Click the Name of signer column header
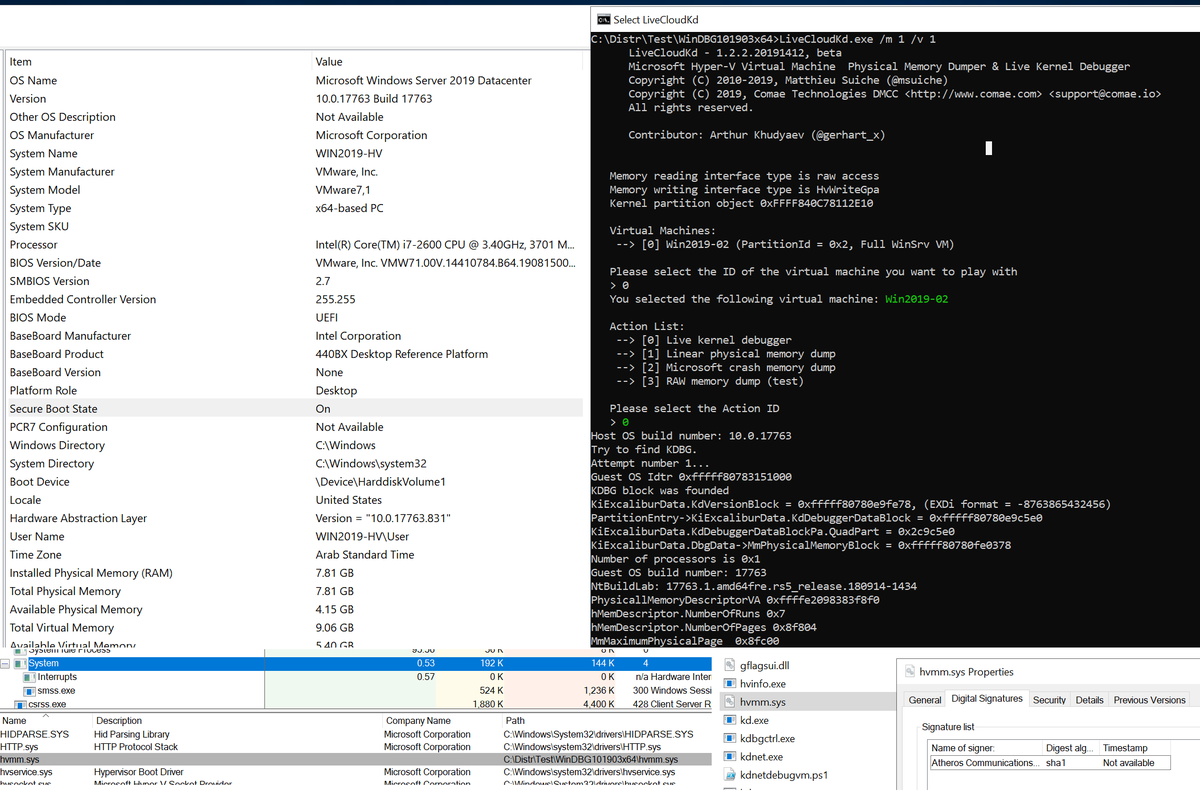1200x794 pixels. [x=984, y=748]
